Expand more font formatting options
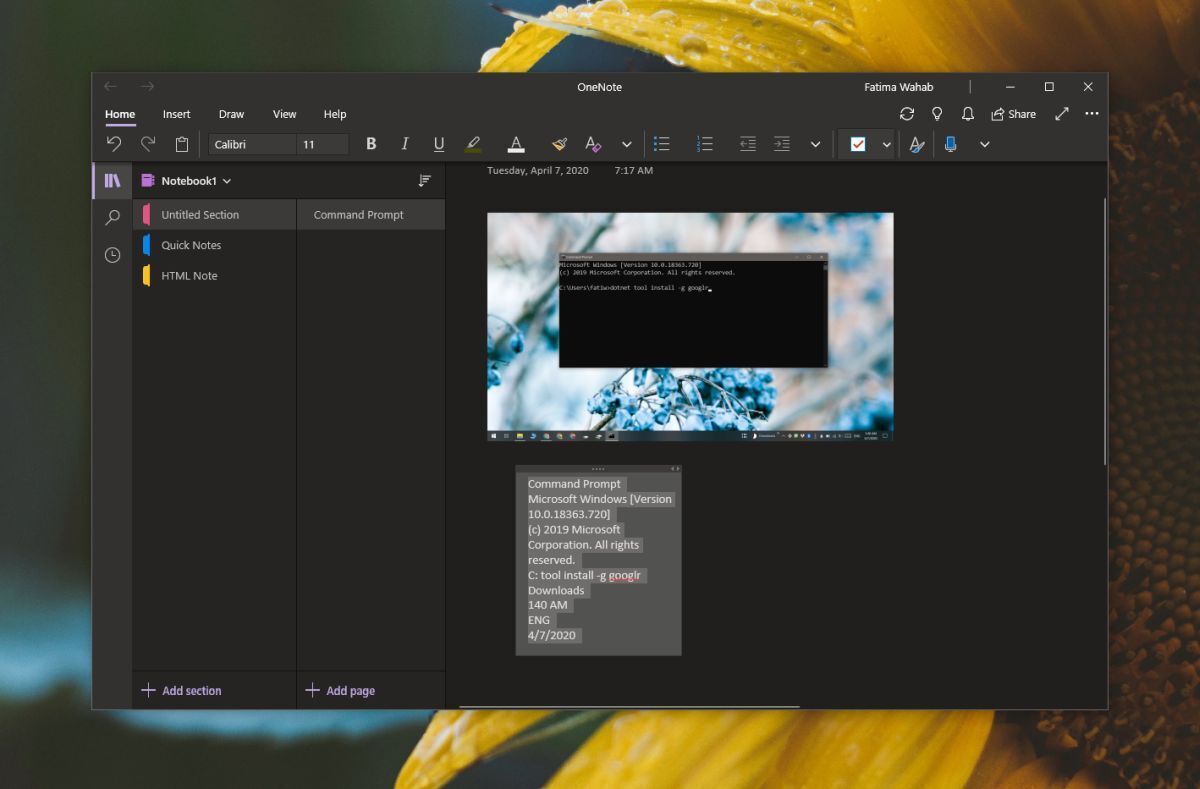 click(x=627, y=144)
